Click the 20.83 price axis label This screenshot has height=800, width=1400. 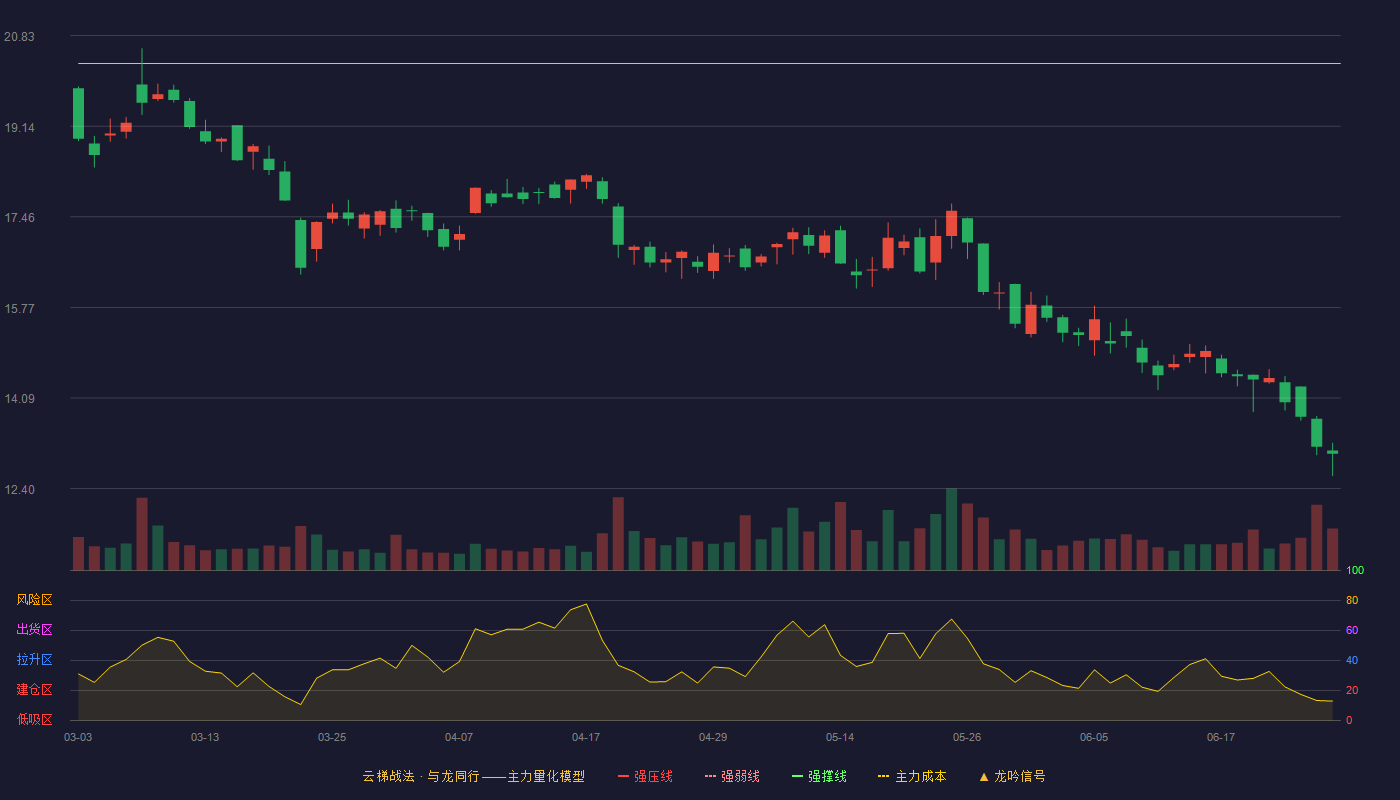tap(19, 37)
